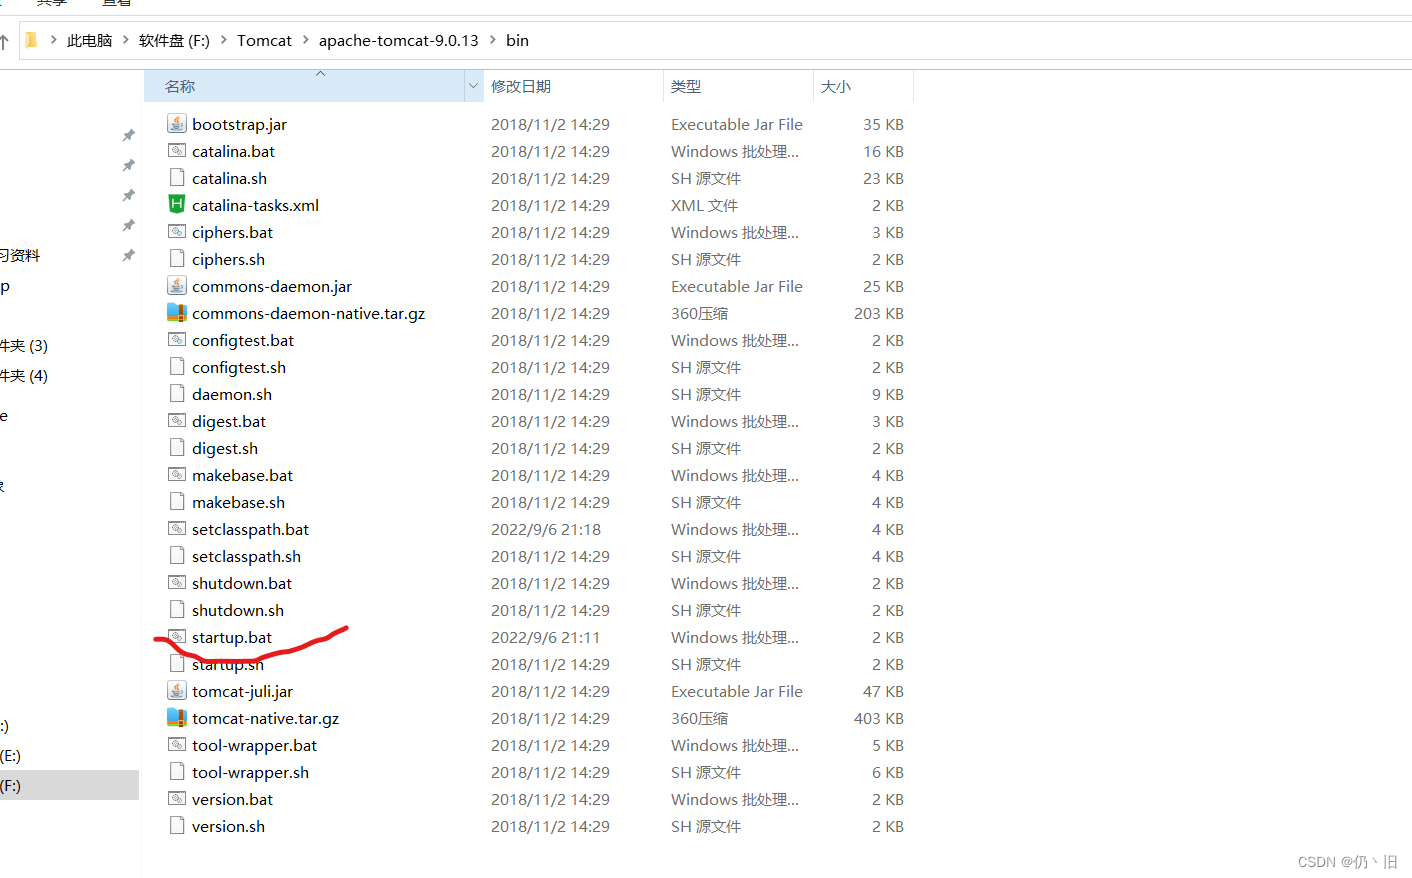This screenshot has width=1412, height=878.
Task: Click the 203 KB size value
Action: click(879, 313)
